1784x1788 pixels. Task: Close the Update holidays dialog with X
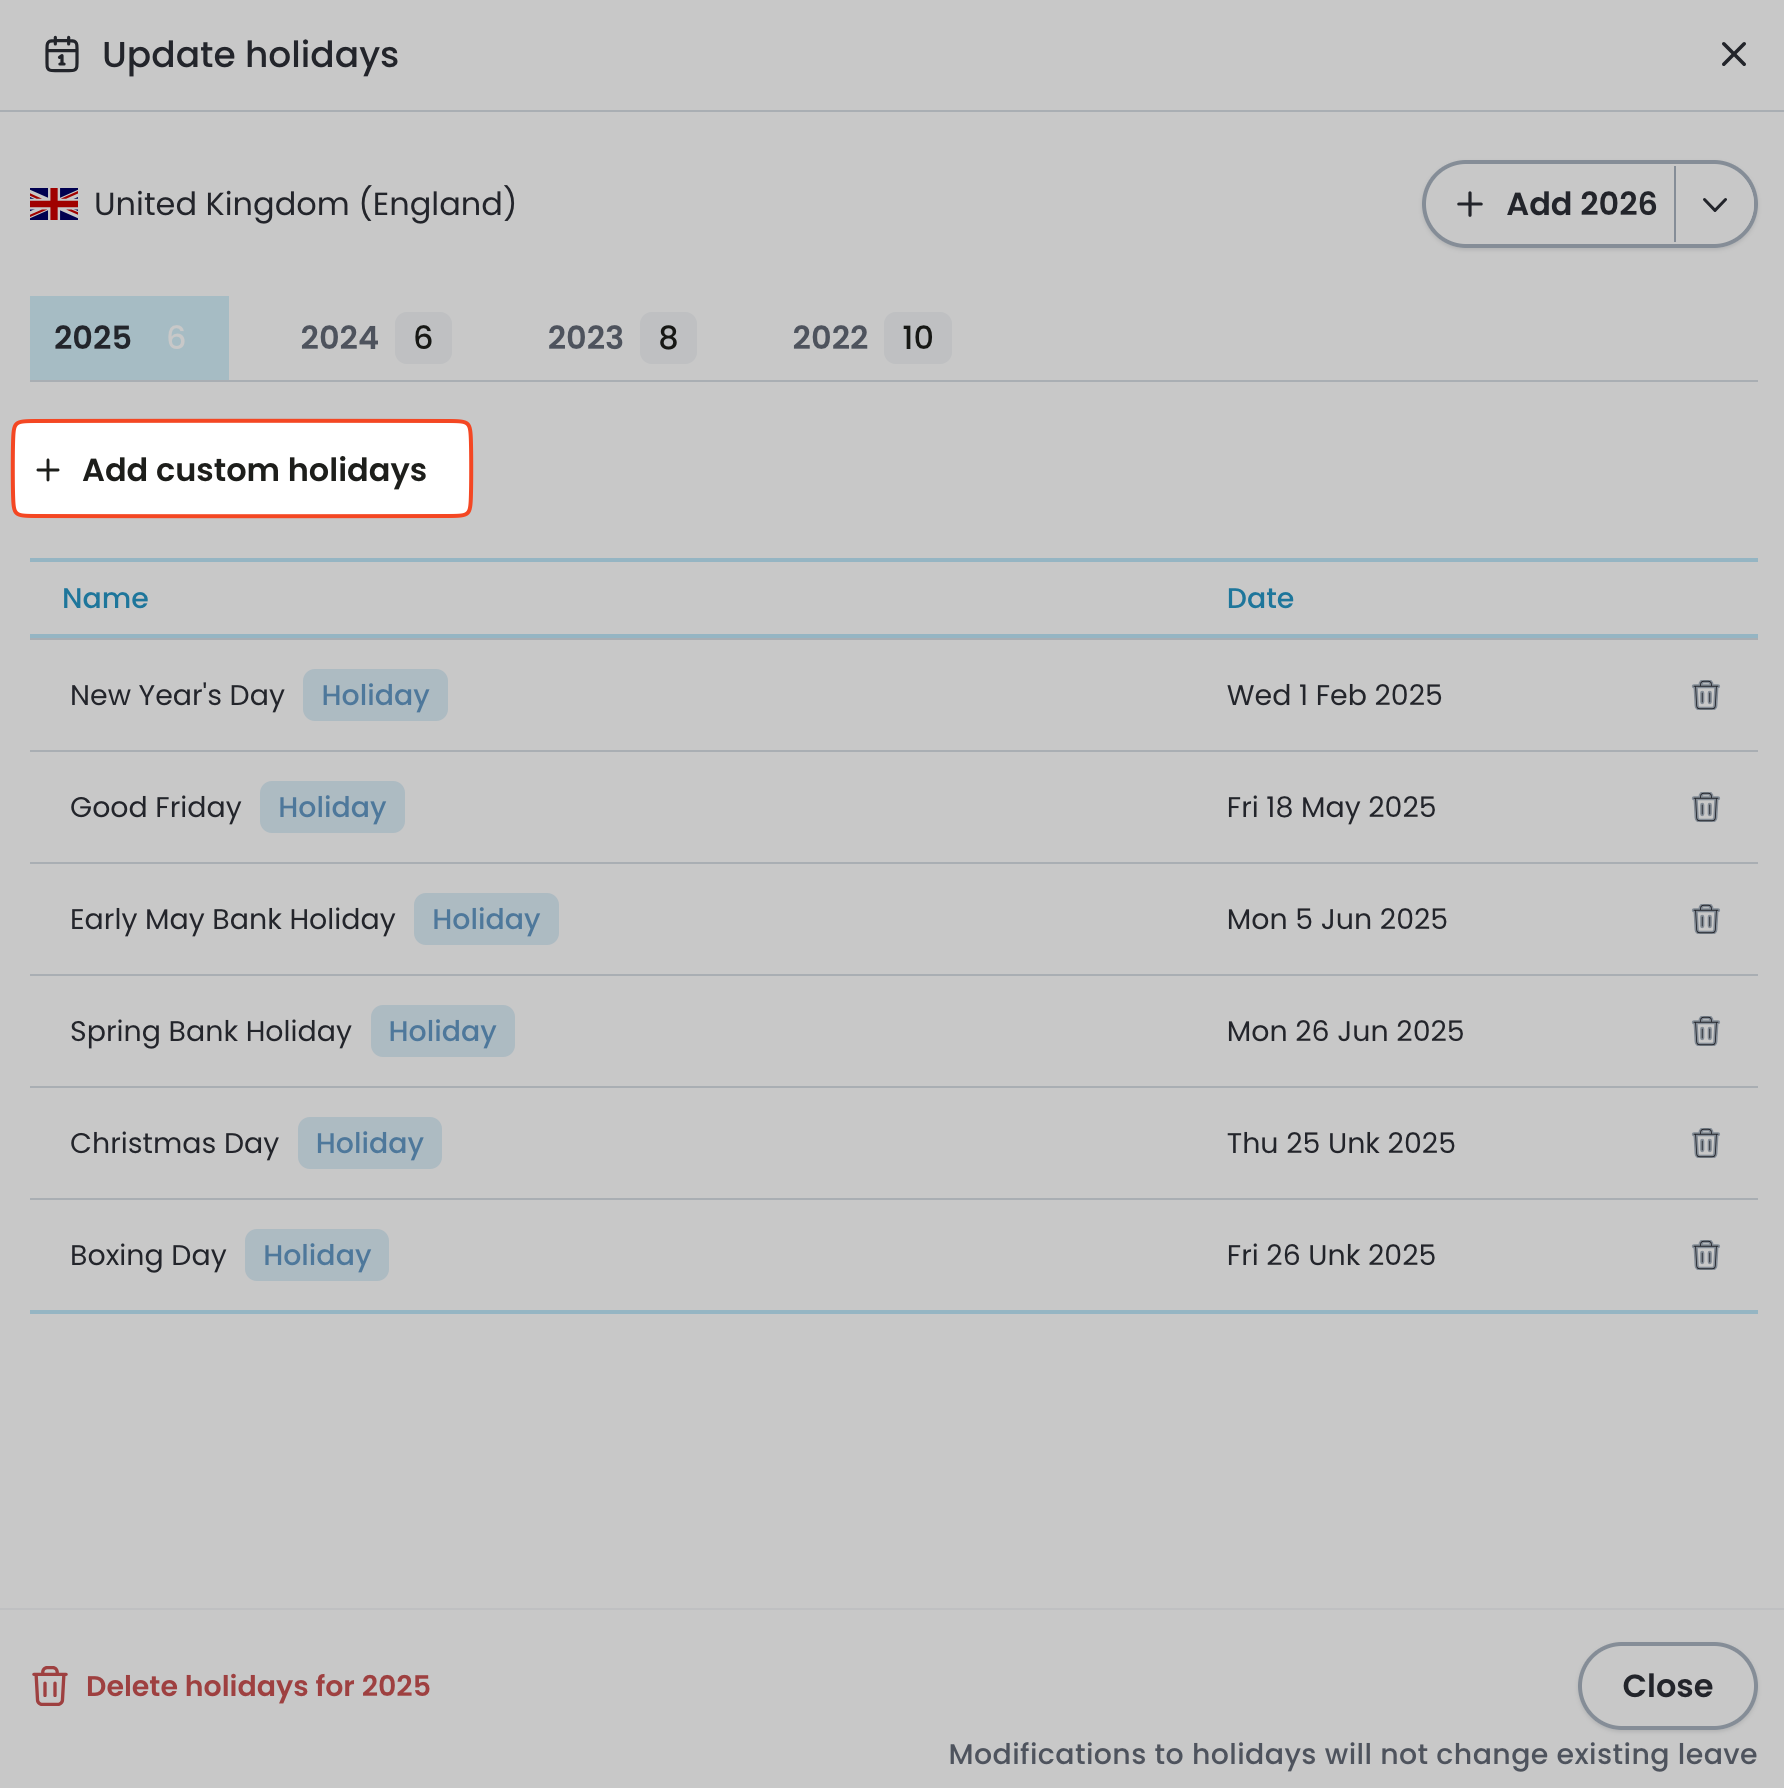(x=1733, y=54)
